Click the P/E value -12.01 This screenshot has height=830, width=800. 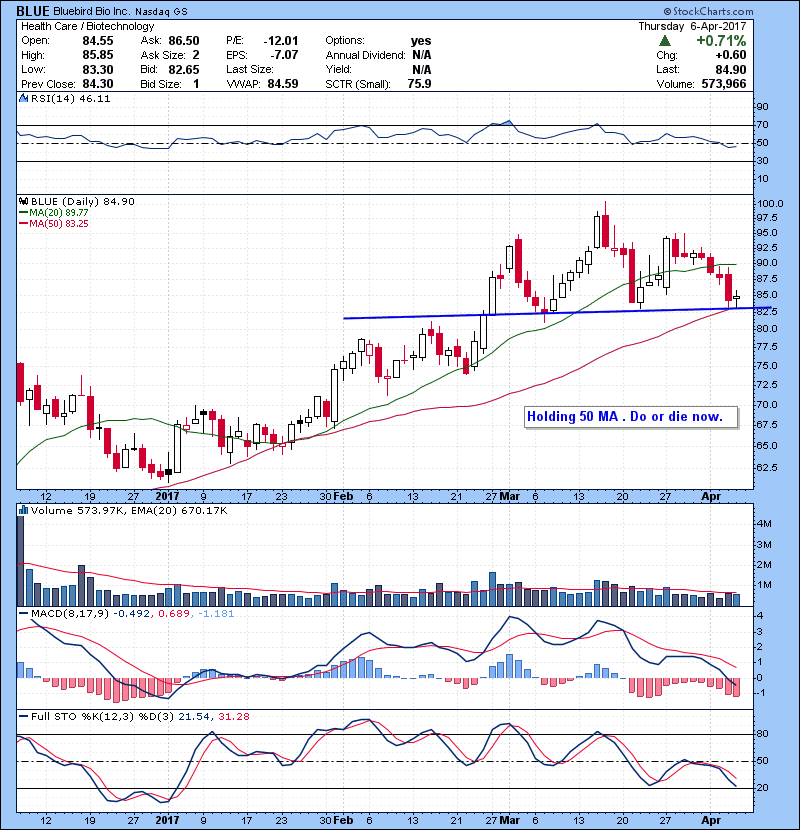[x=281, y=41]
